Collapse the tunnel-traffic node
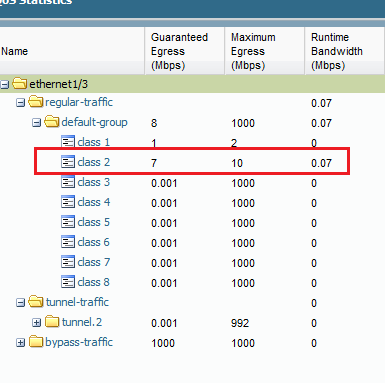The image size is (385, 386). (x=20, y=303)
